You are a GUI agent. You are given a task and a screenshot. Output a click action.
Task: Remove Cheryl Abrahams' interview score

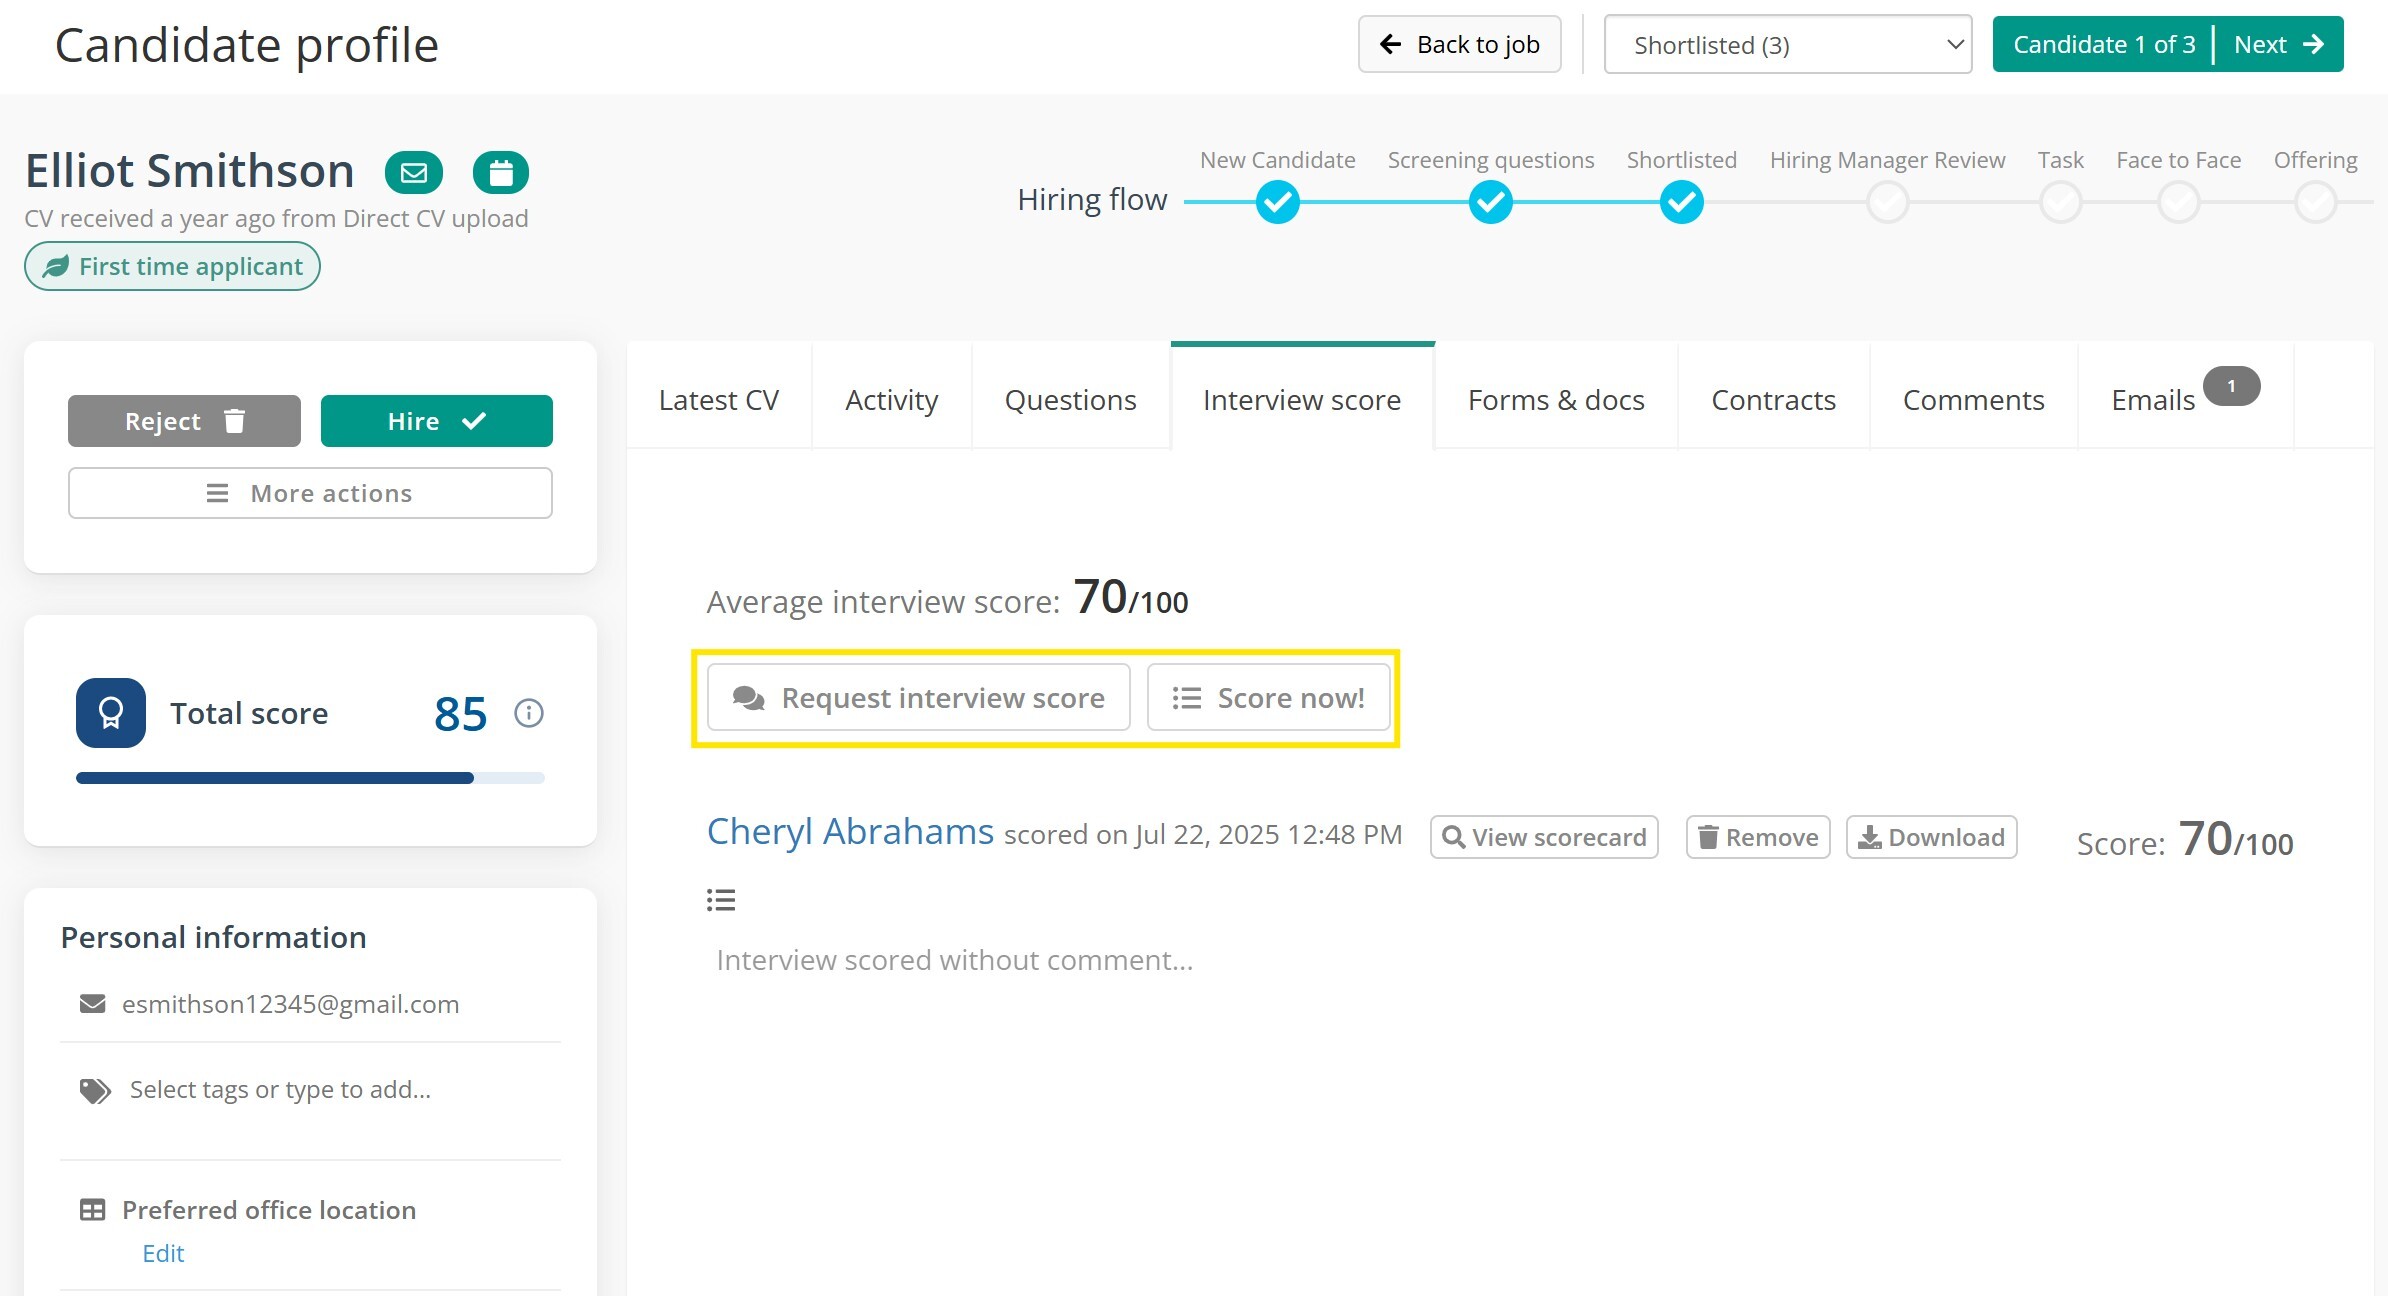pyautogui.click(x=1758, y=837)
